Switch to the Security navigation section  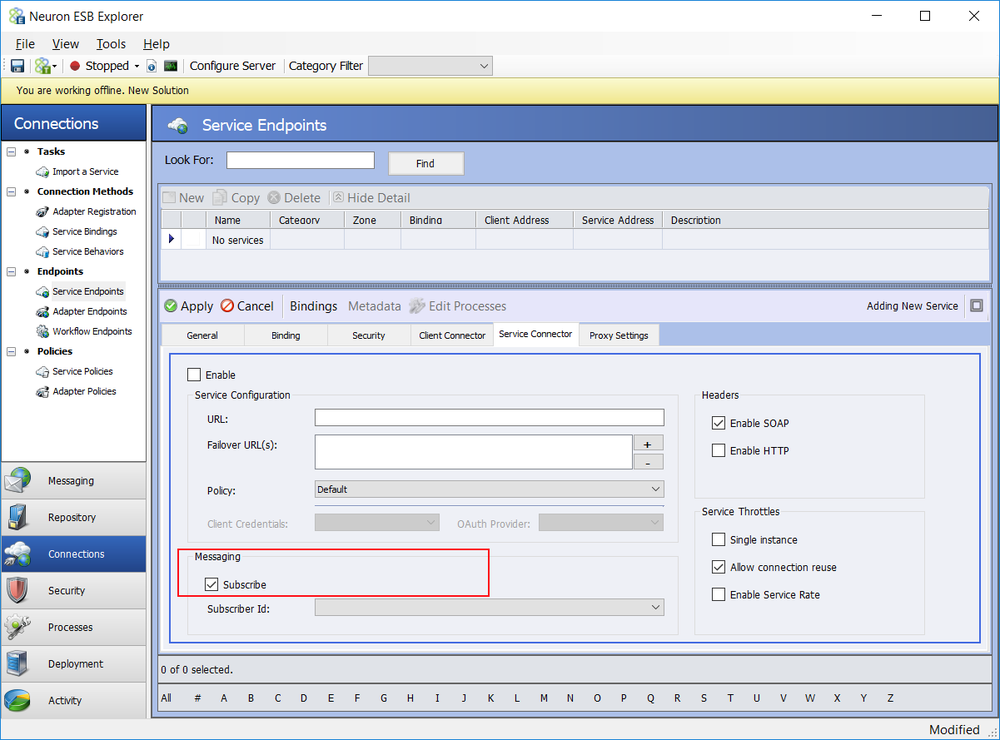pyautogui.click(x=74, y=591)
